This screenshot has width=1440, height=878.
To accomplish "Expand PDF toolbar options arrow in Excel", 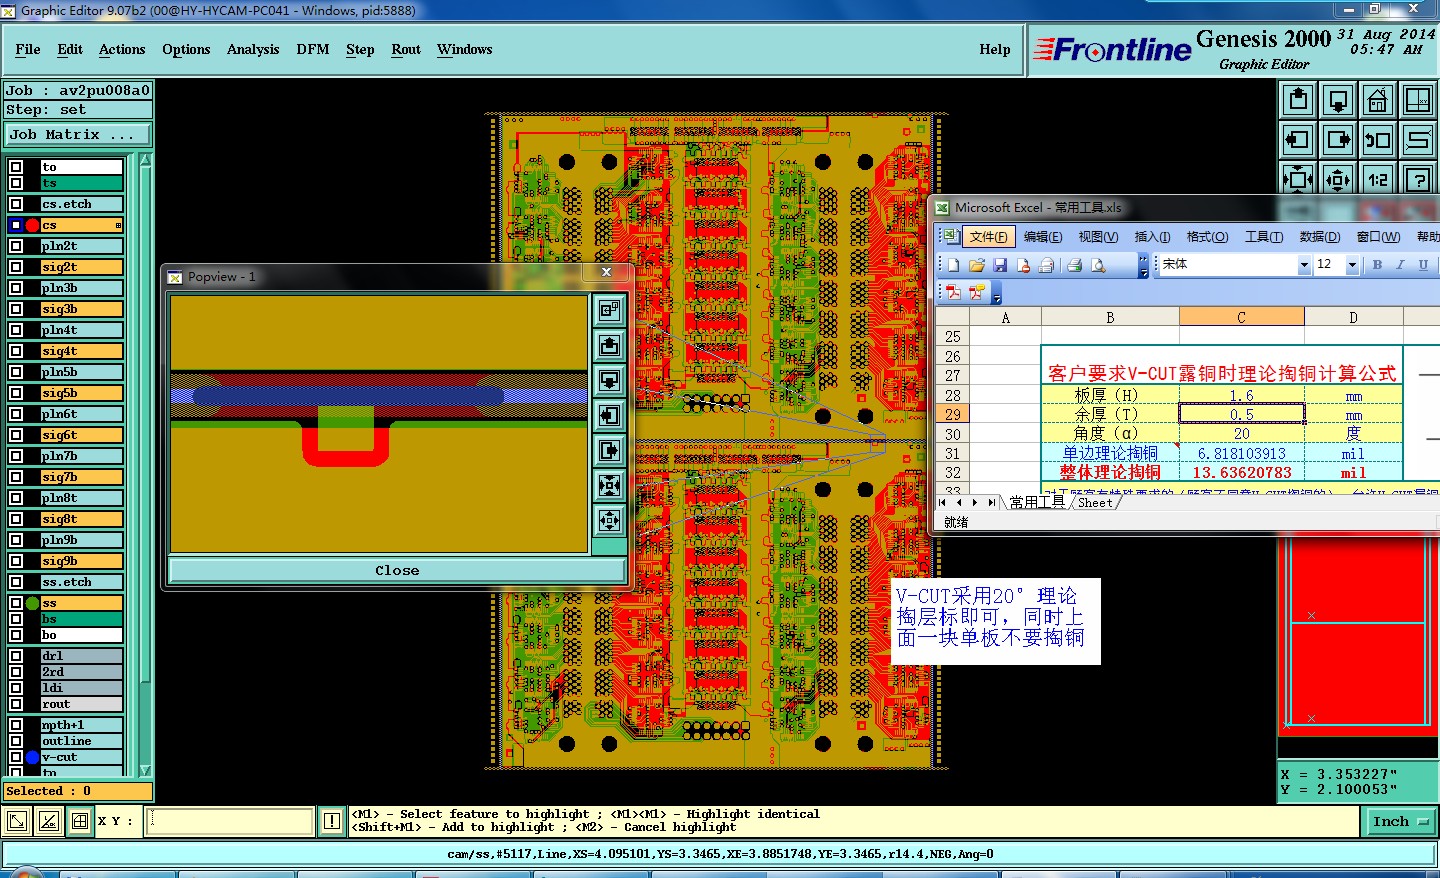I will [x=997, y=293].
